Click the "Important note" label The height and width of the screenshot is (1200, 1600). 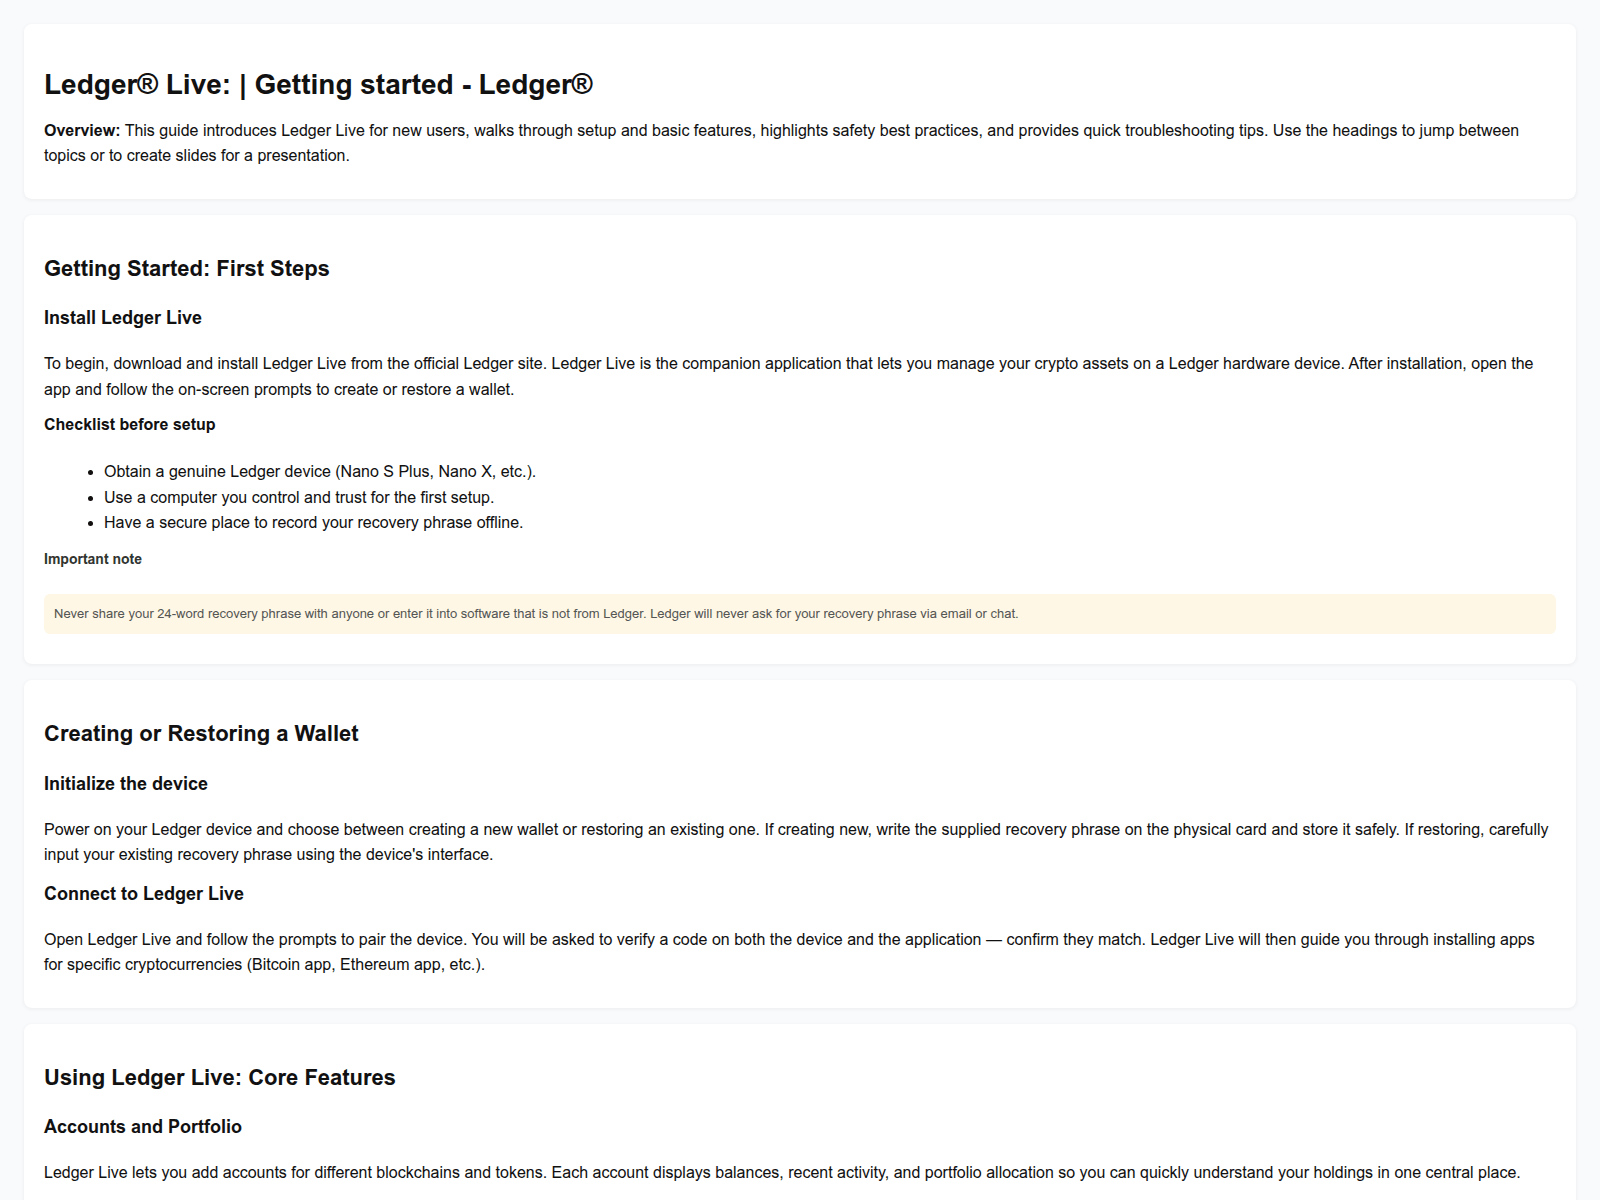93,559
